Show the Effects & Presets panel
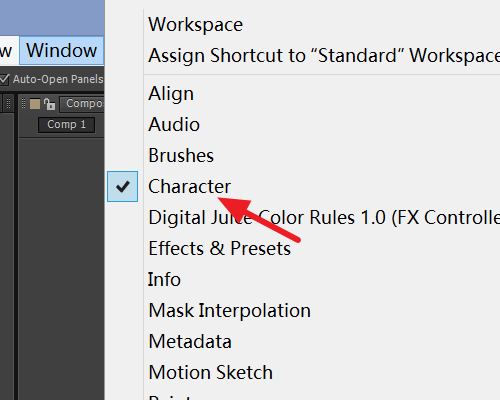 point(219,249)
